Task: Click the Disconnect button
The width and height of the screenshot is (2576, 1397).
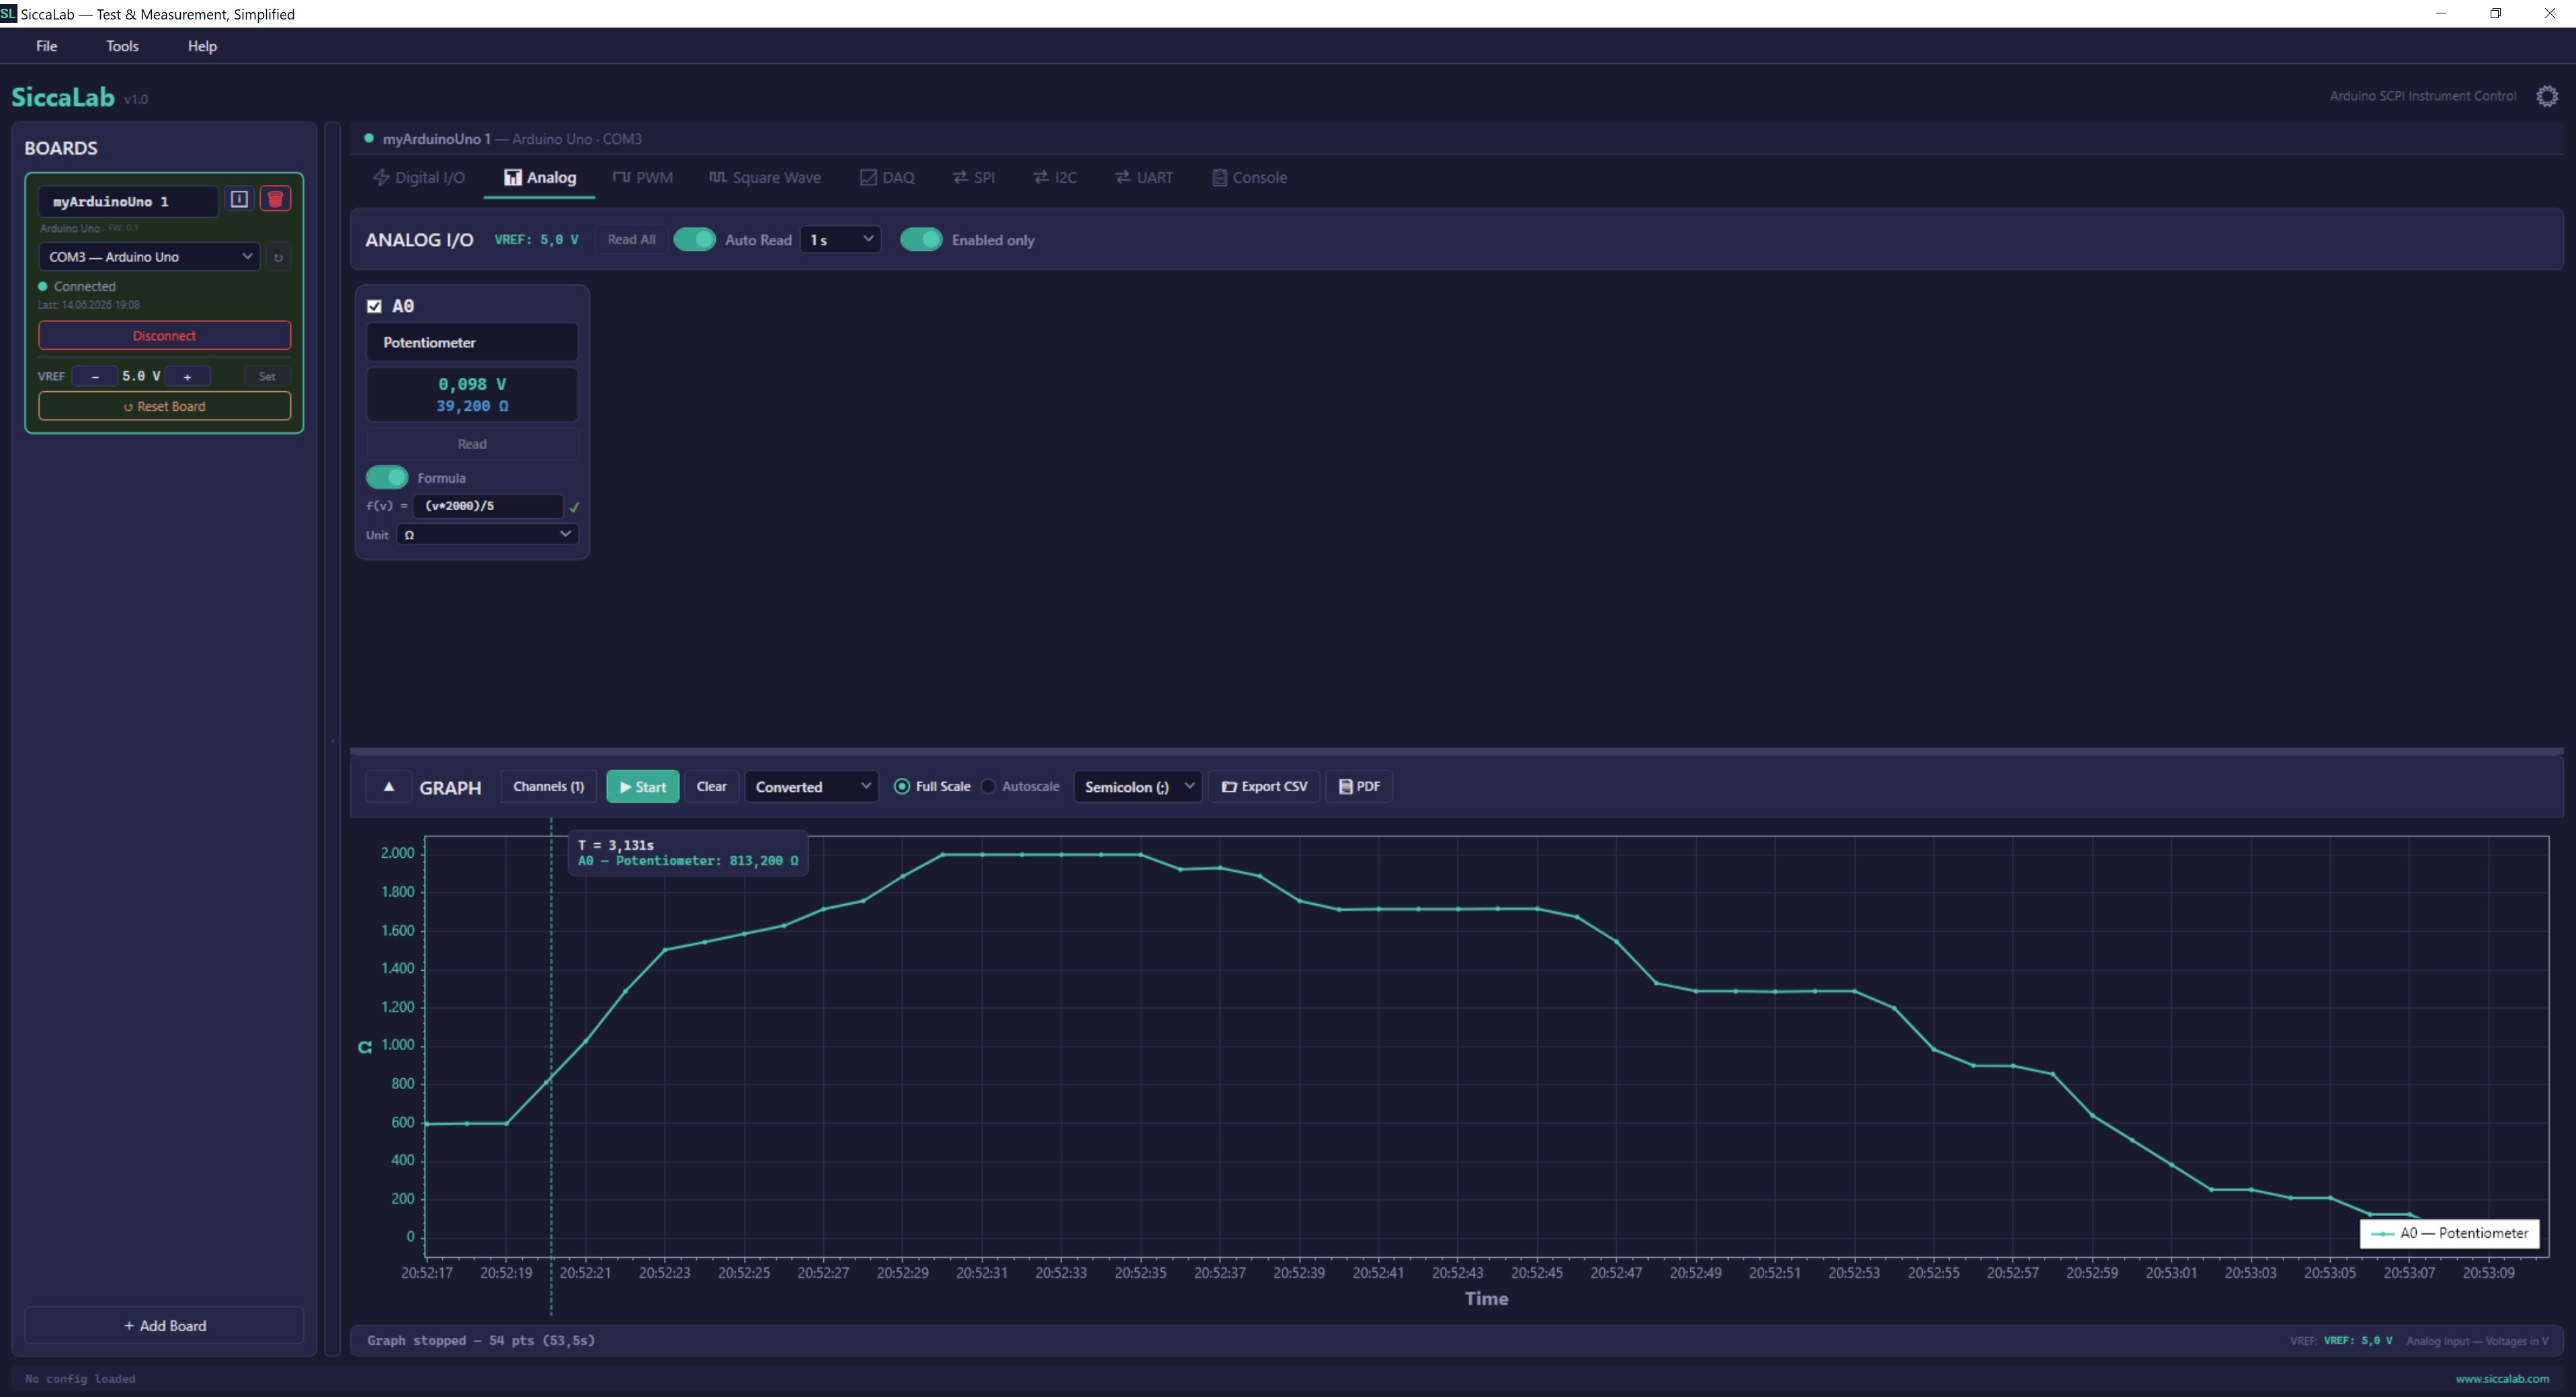Action: (x=165, y=336)
